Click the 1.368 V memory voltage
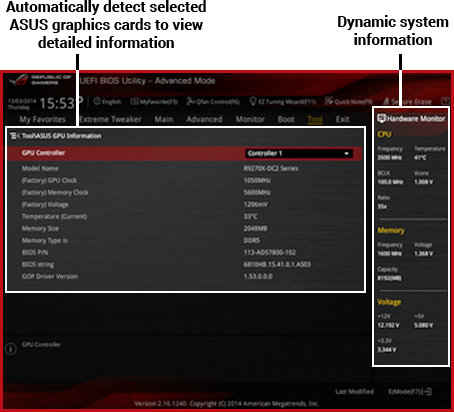The width and height of the screenshot is (454, 412). point(424,254)
